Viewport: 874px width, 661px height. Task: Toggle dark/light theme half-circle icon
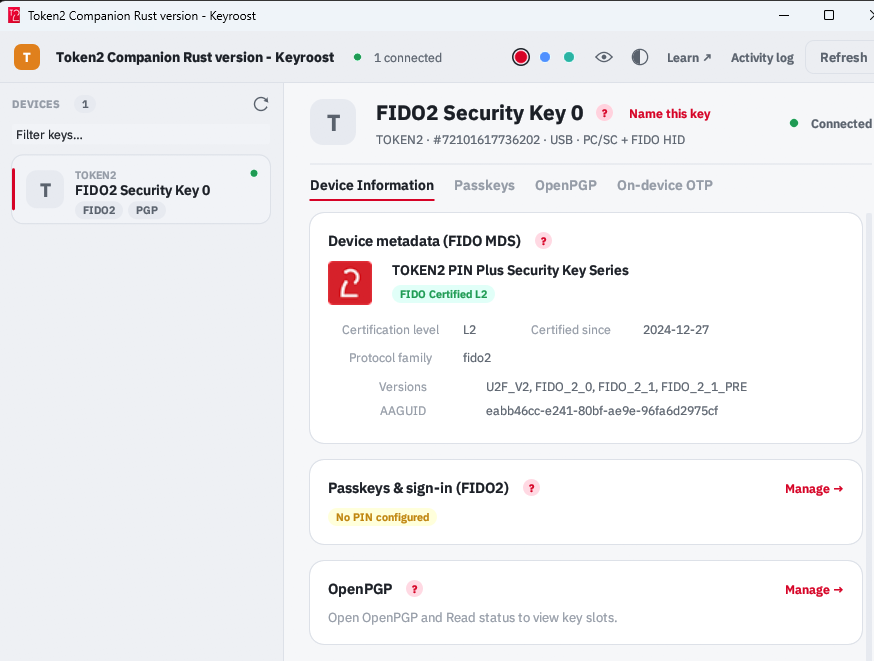(x=640, y=57)
